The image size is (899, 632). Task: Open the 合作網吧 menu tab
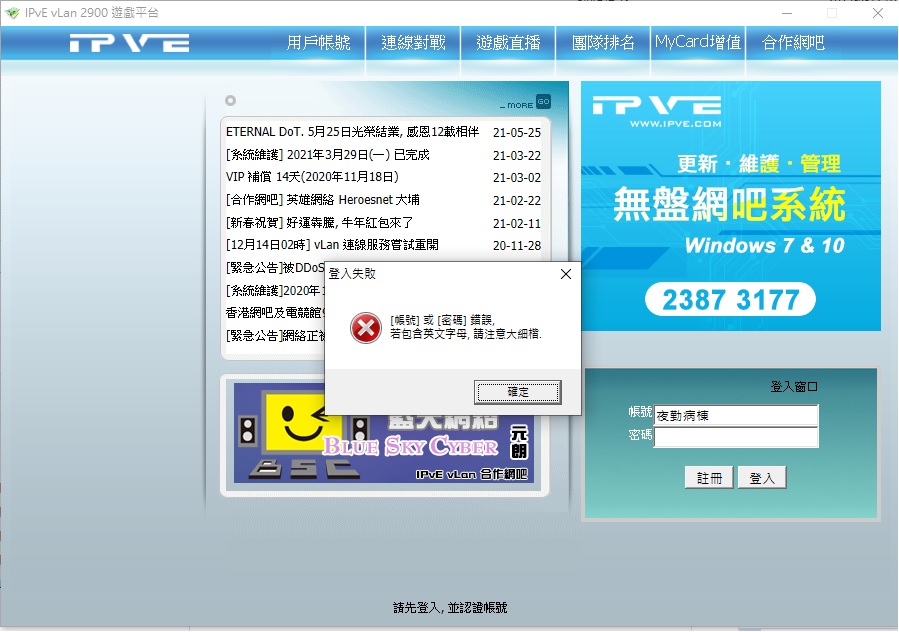(793, 42)
